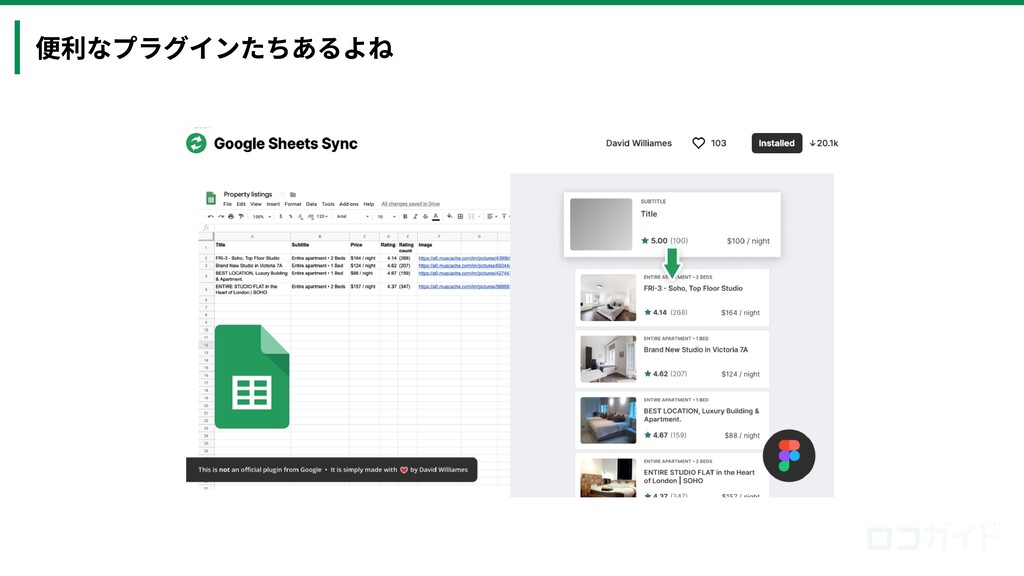Click the 5.00 star rating in template card

pyautogui.click(x=654, y=240)
